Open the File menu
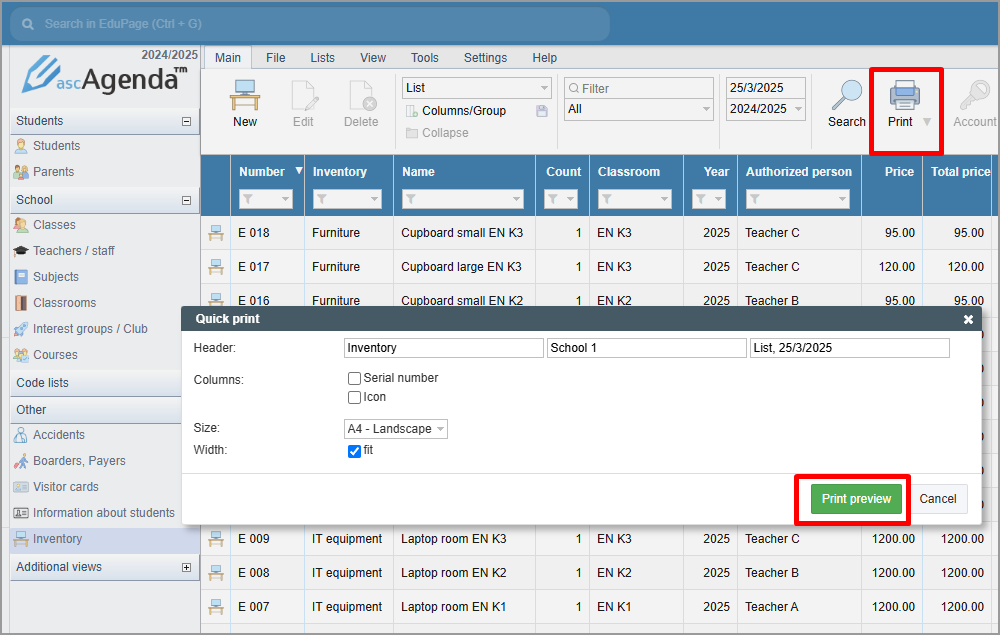This screenshot has width=1000, height=635. pos(276,57)
